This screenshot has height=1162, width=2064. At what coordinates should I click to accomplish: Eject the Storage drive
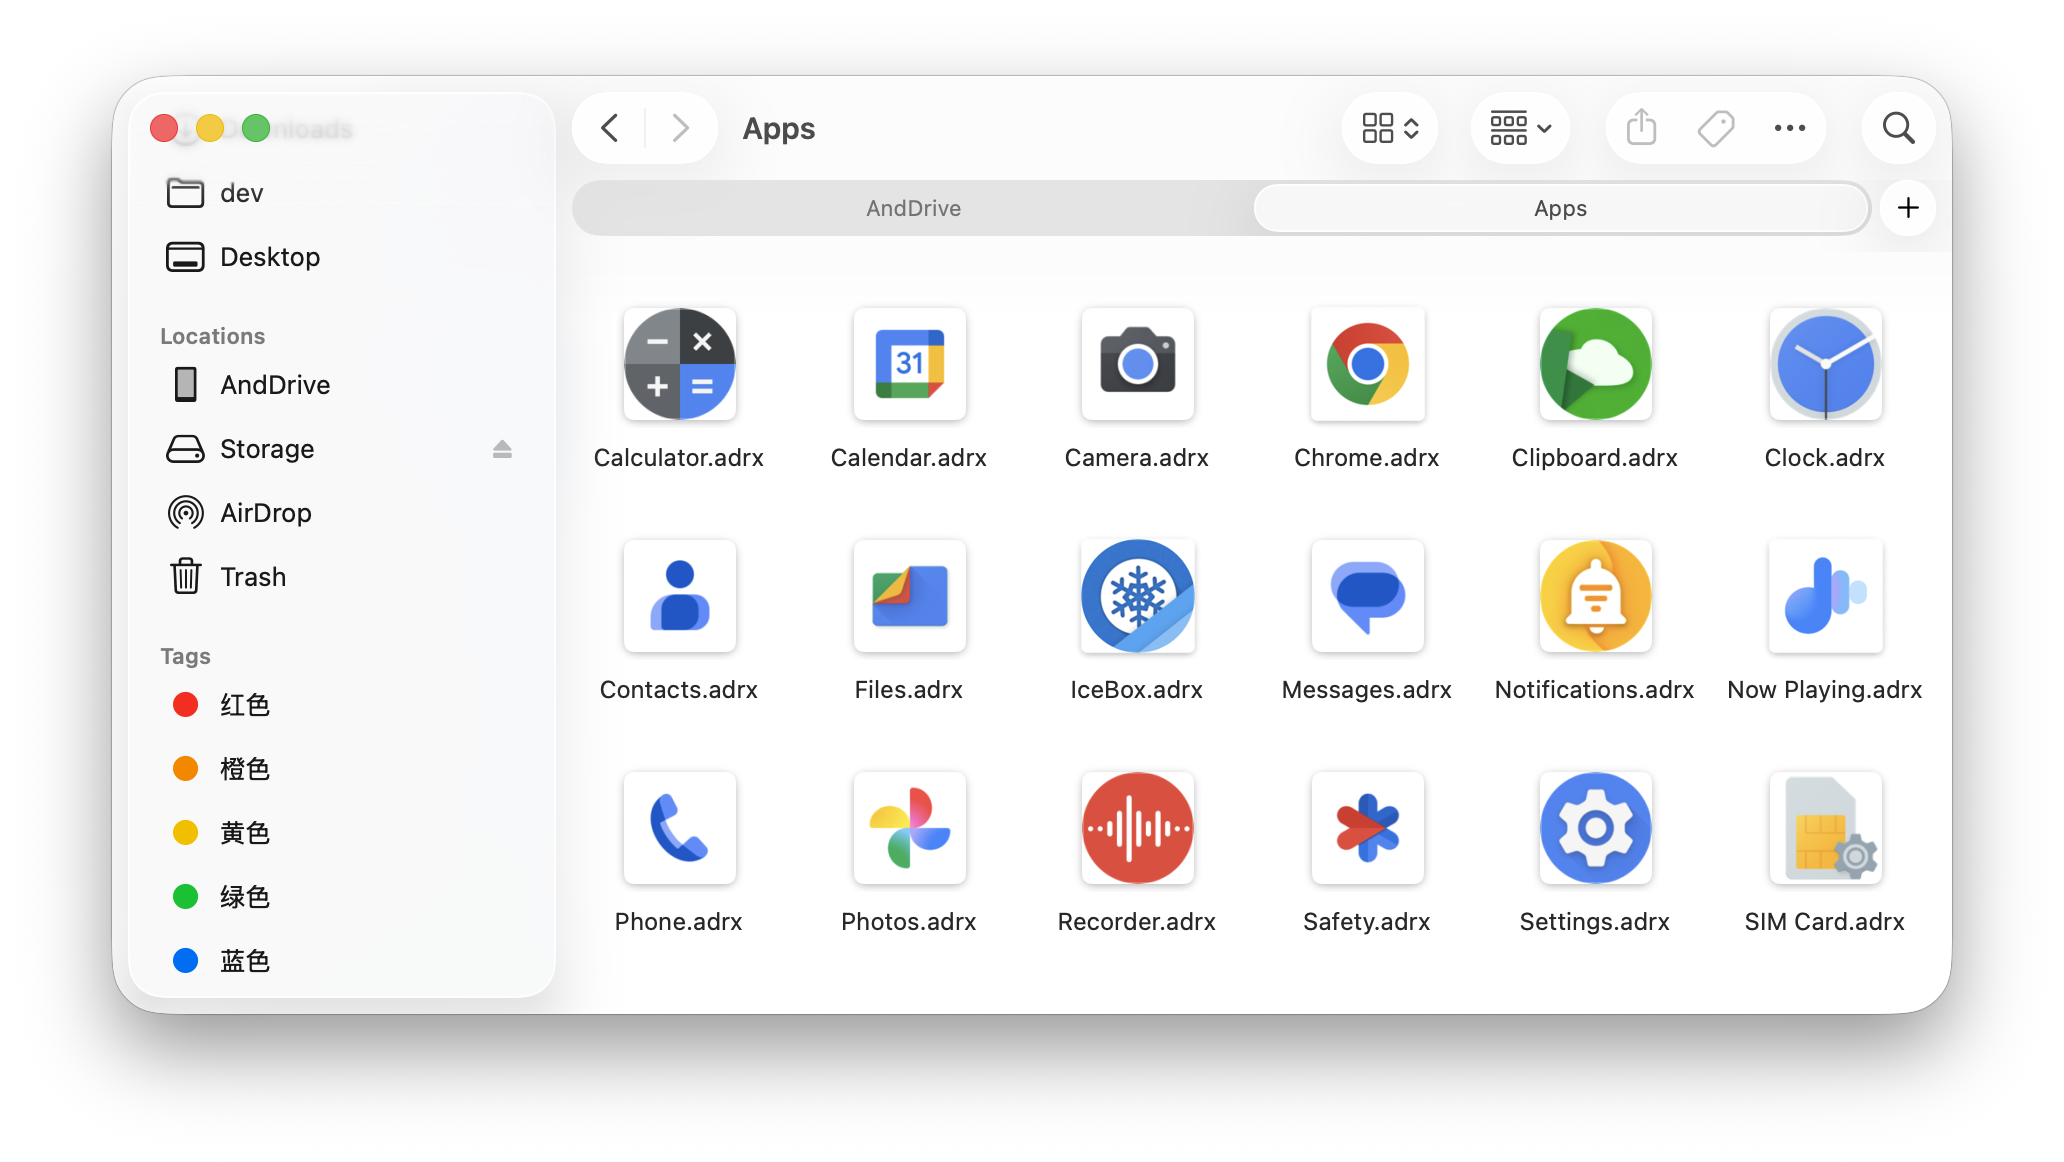503,449
